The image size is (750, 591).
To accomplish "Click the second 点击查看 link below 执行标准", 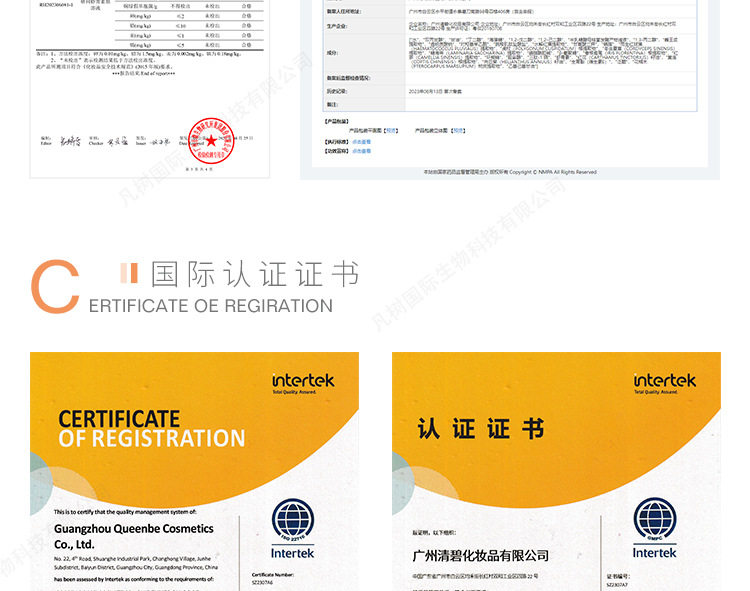I will 362,151.
